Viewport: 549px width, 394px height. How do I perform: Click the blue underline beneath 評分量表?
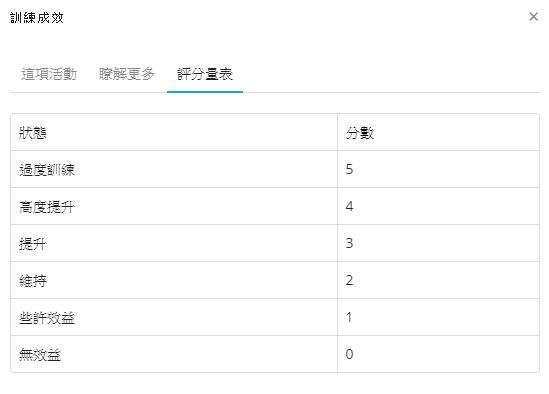click(205, 92)
